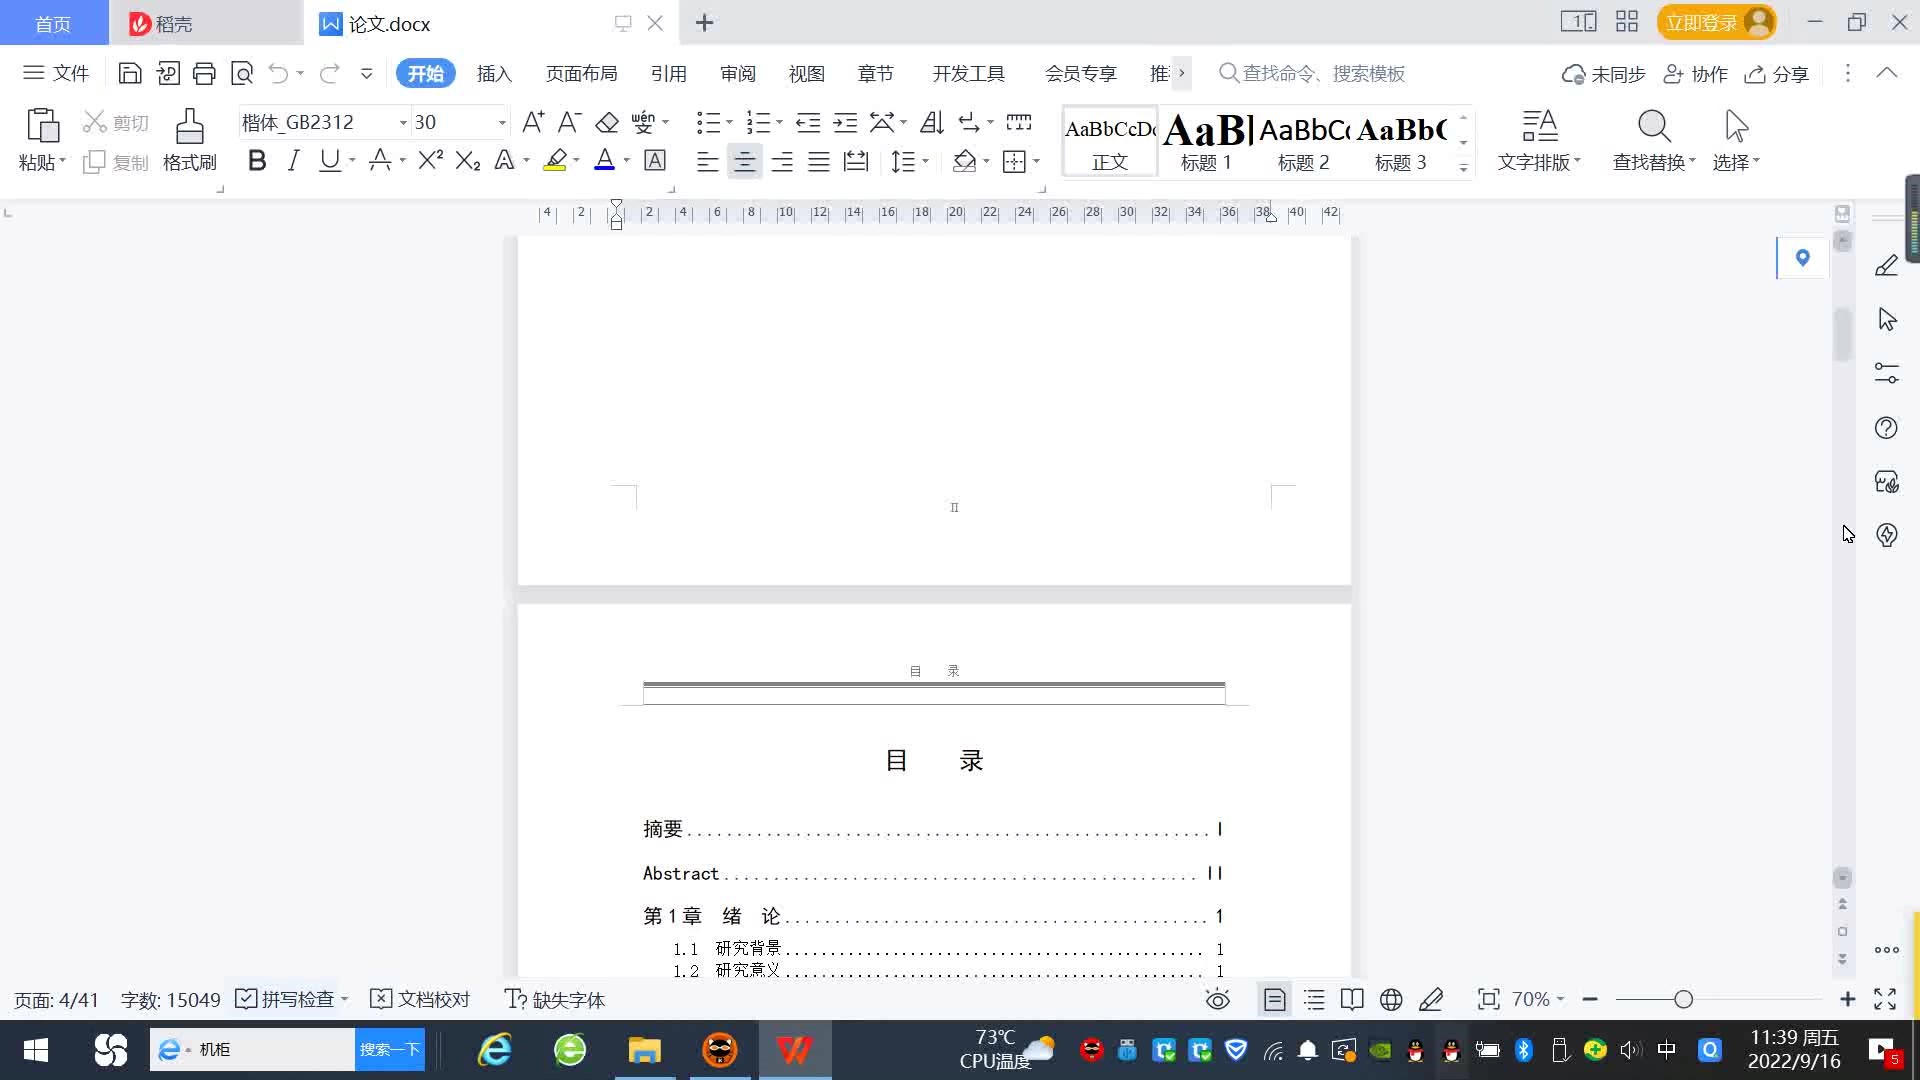
Task: Click the print icon in quick toolbar
Action: (204, 73)
